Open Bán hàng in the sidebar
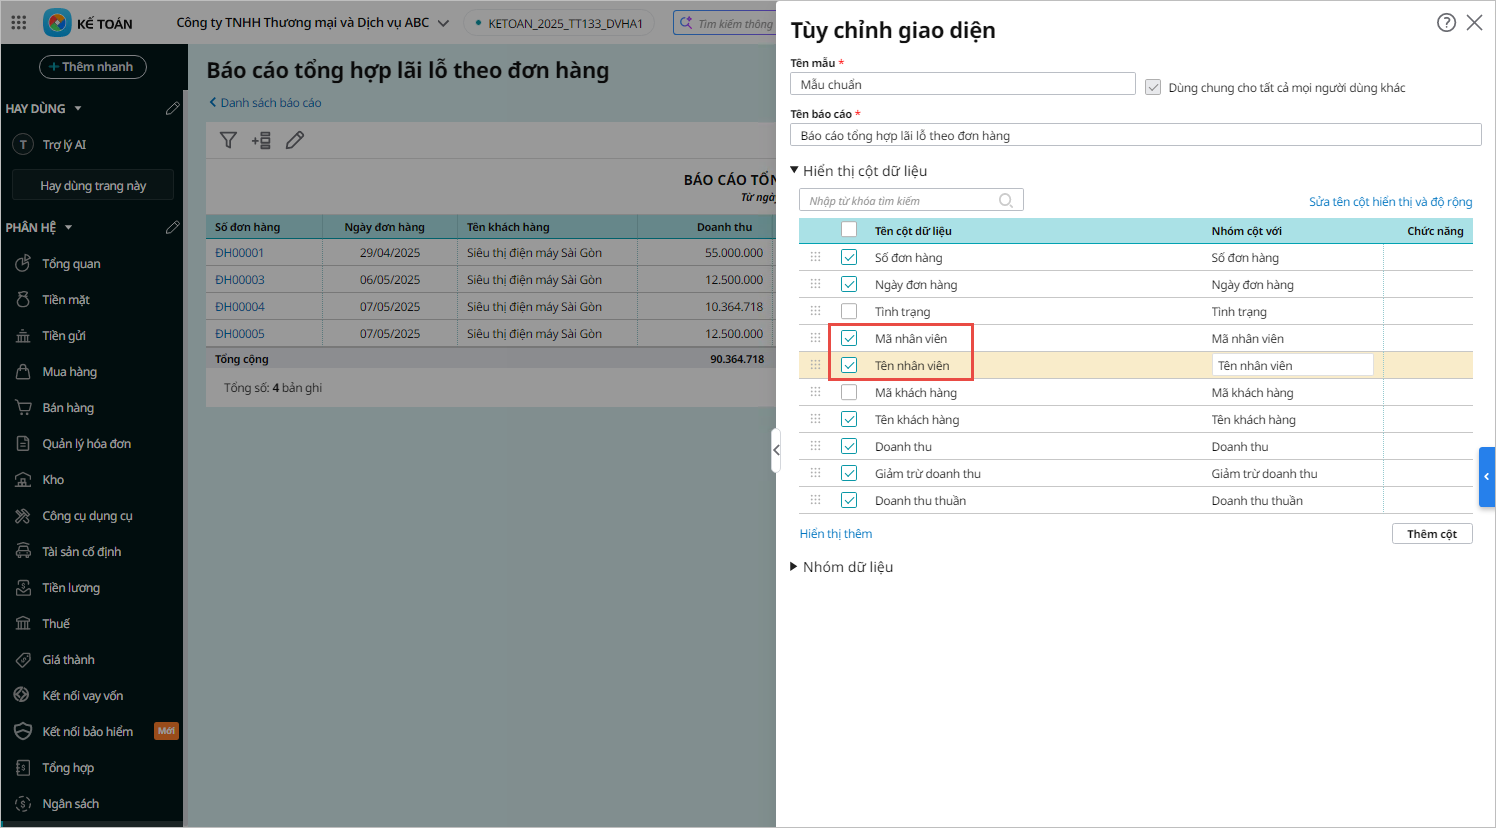The image size is (1496, 828). click(68, 408)
